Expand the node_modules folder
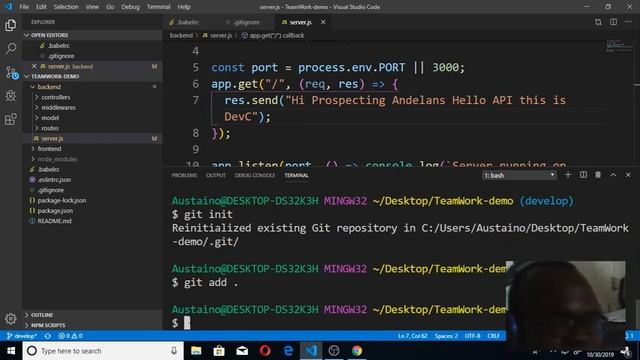Image resolution: width=640 pixels, height=360 pixels. pos(93,159)
